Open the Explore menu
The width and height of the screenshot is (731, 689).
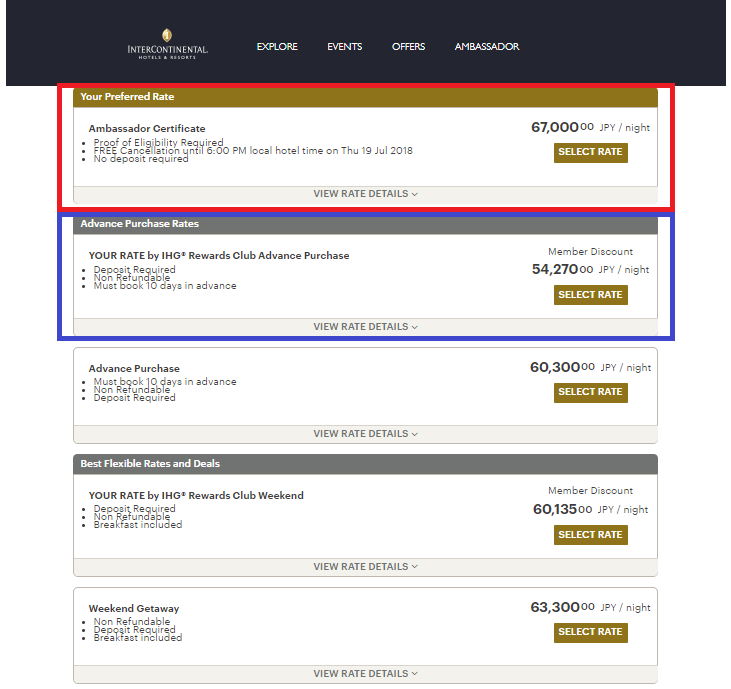277,47
